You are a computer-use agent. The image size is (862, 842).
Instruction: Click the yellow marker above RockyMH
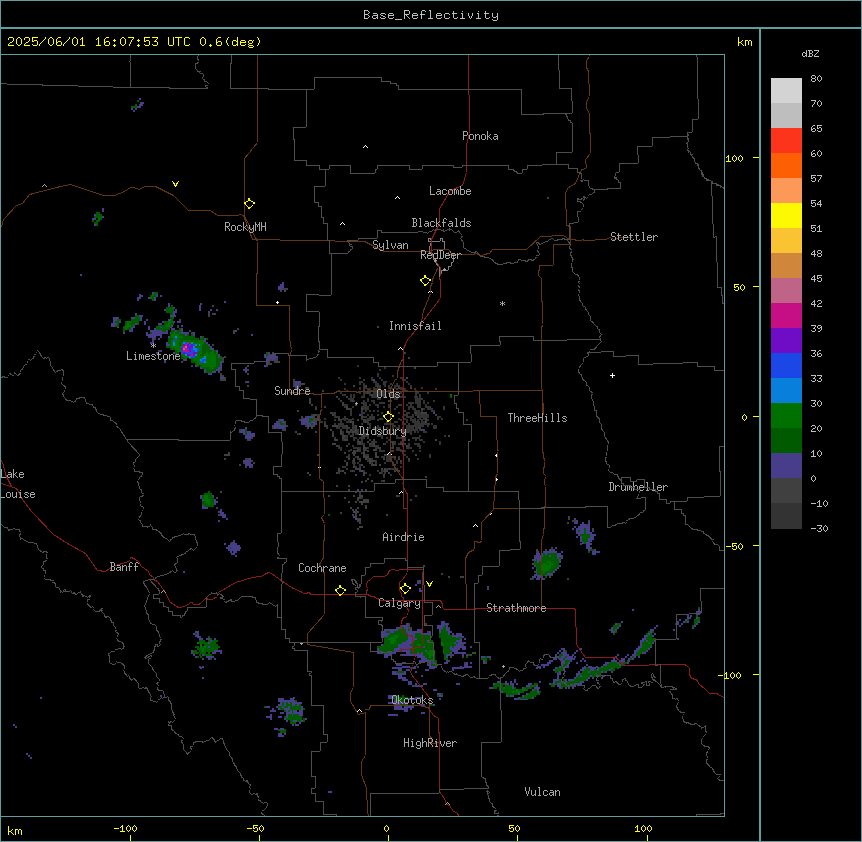click(x=250, y=203)
